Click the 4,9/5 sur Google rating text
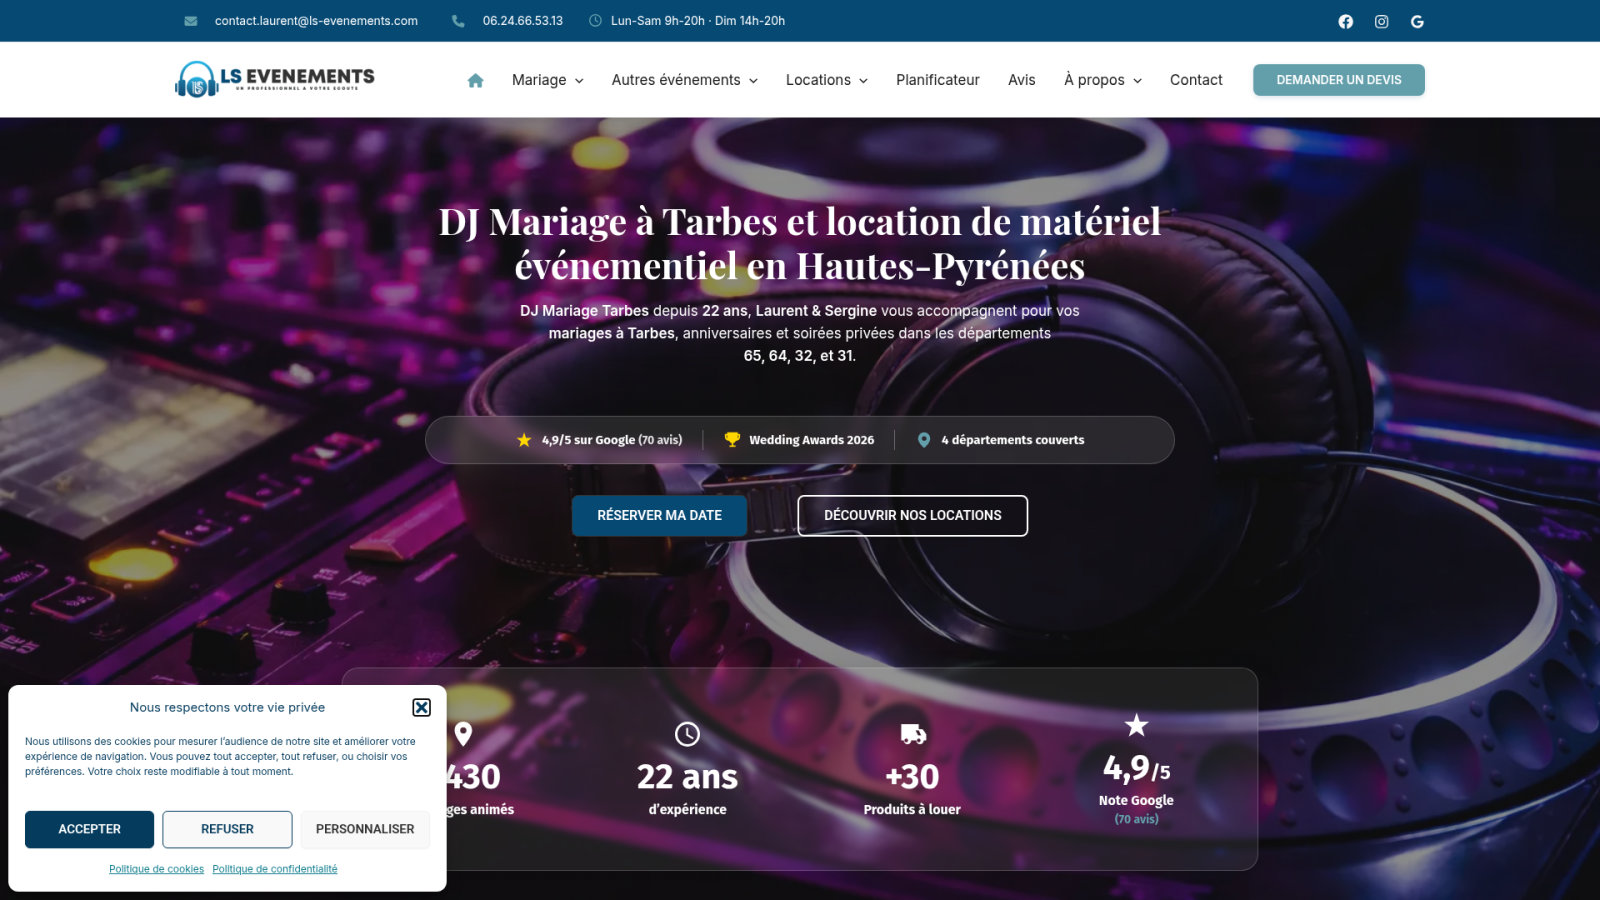Viewport: 1600px width, 900px height. pos(612,440)
